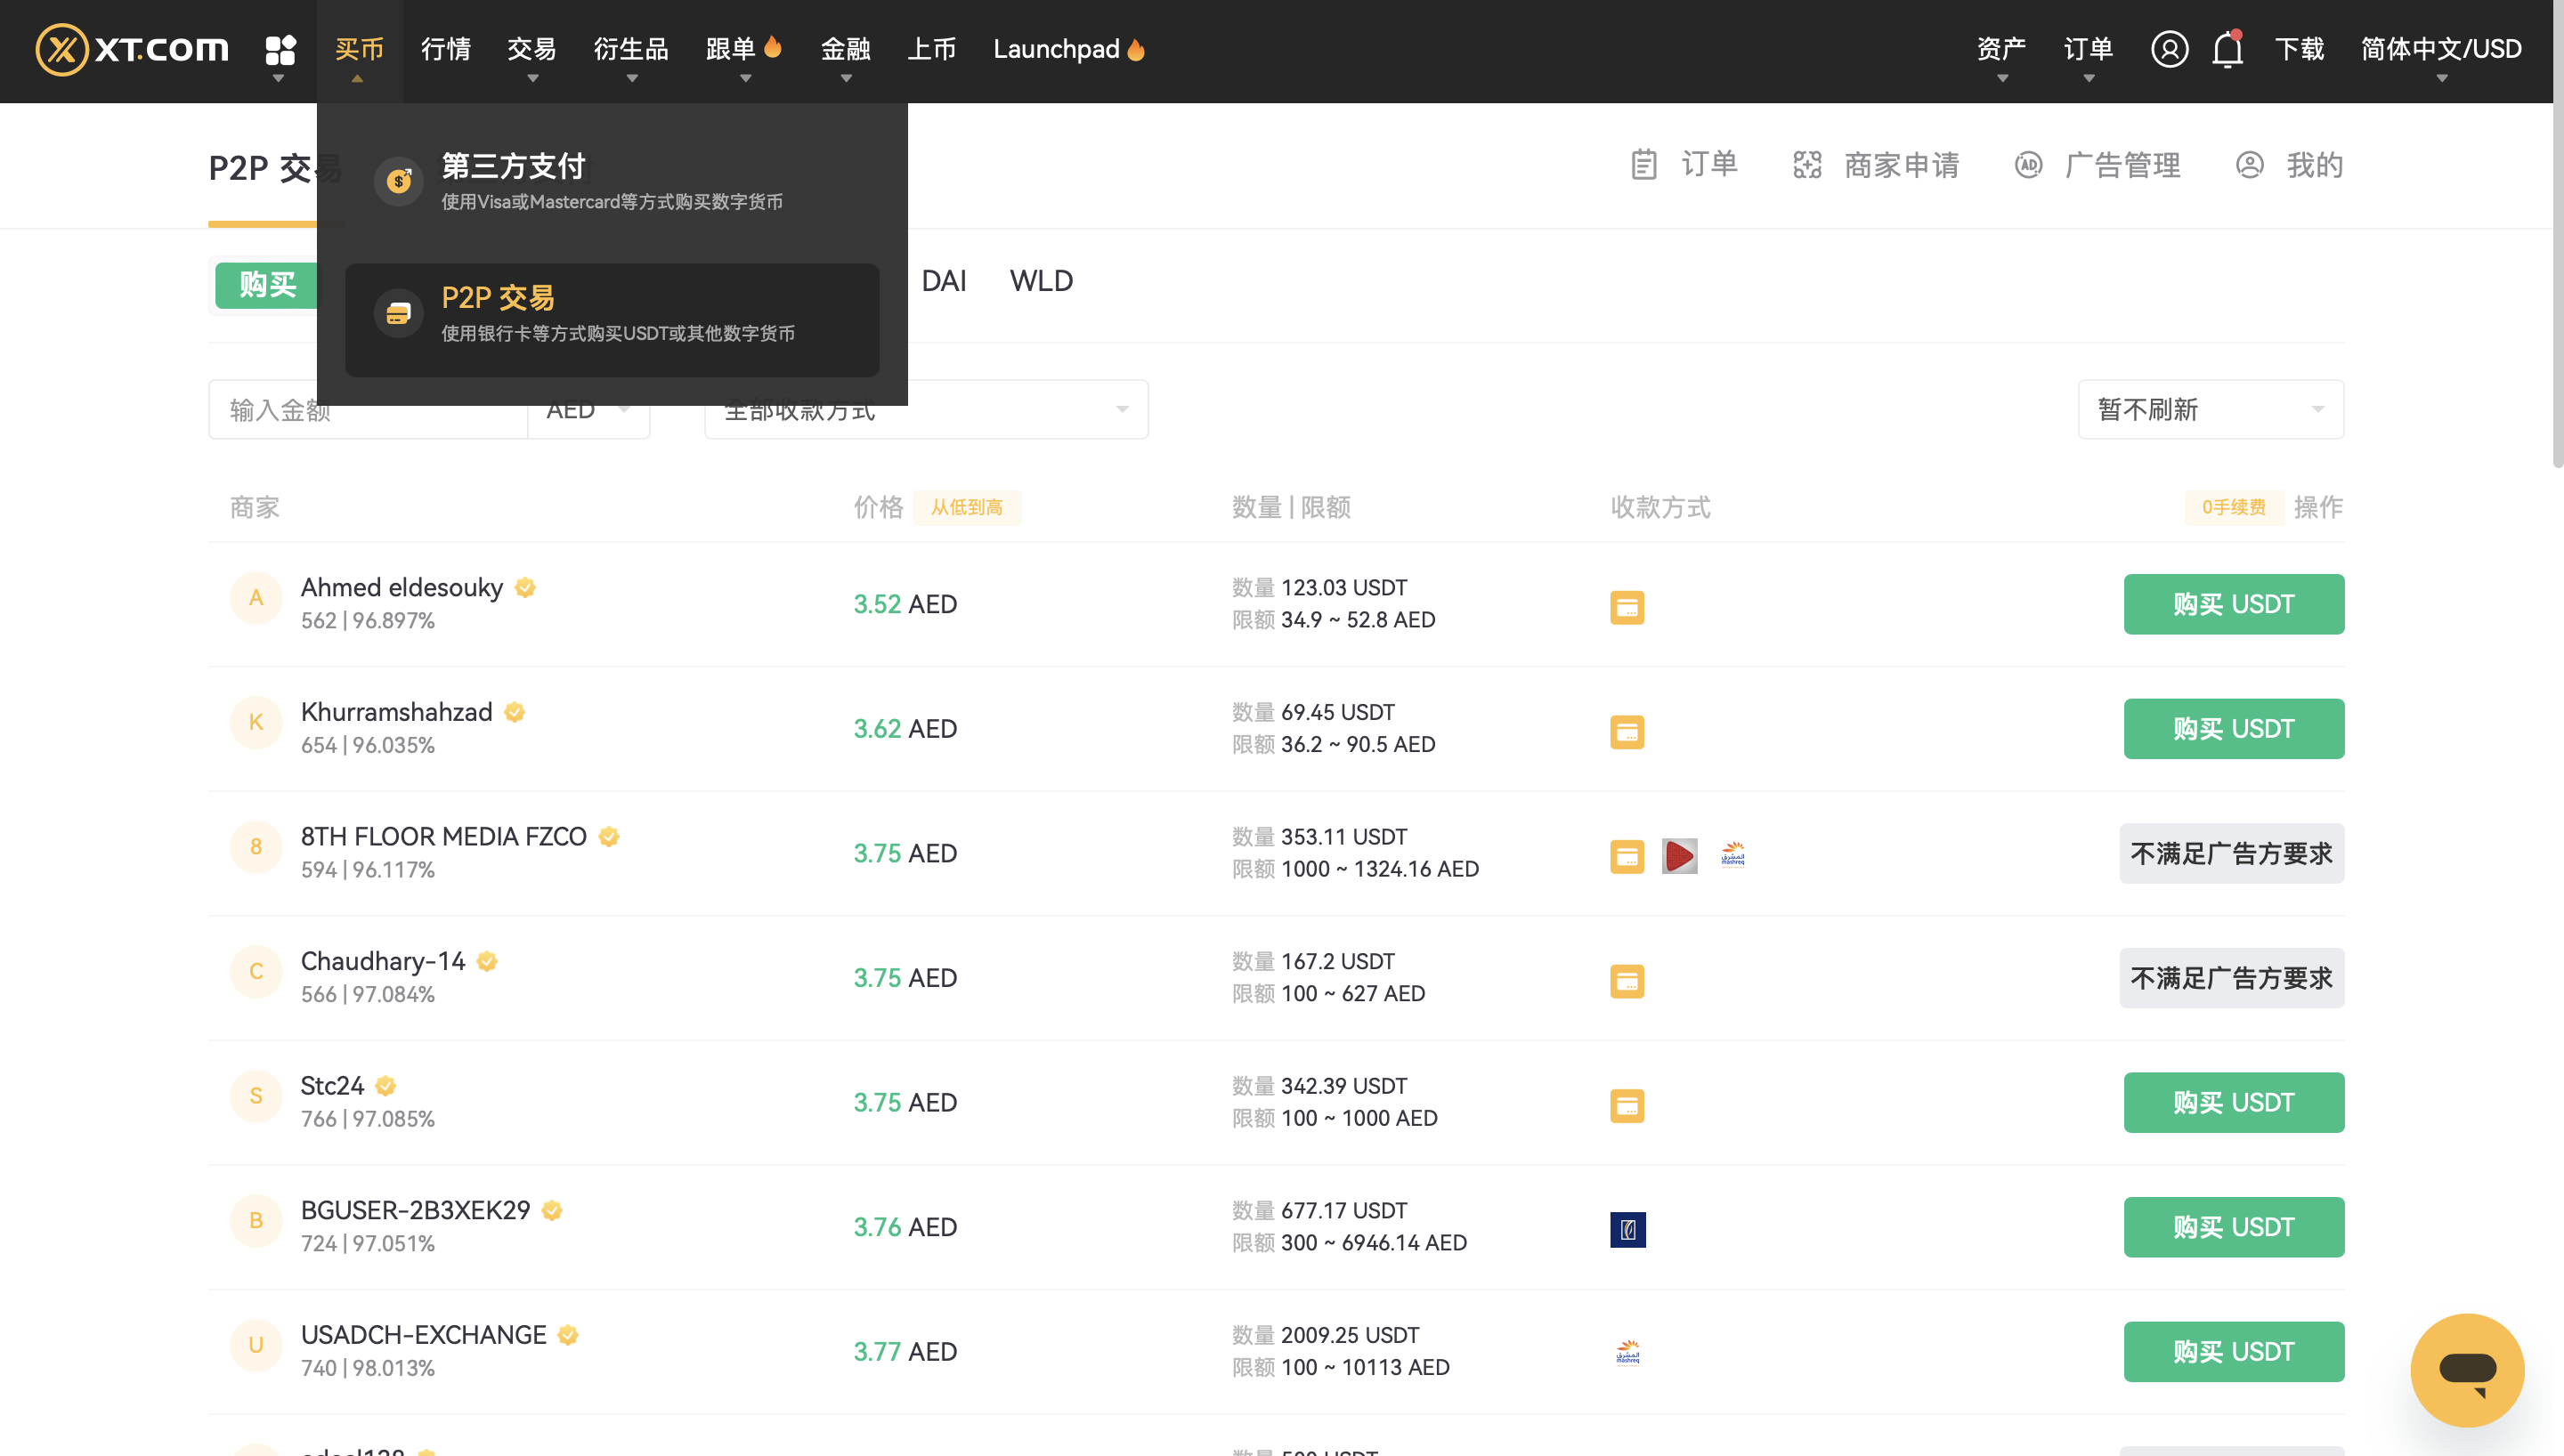
Task: Click the fire icon next to Launchpad
Action: pyautogui.click(x=1136, y=49)
